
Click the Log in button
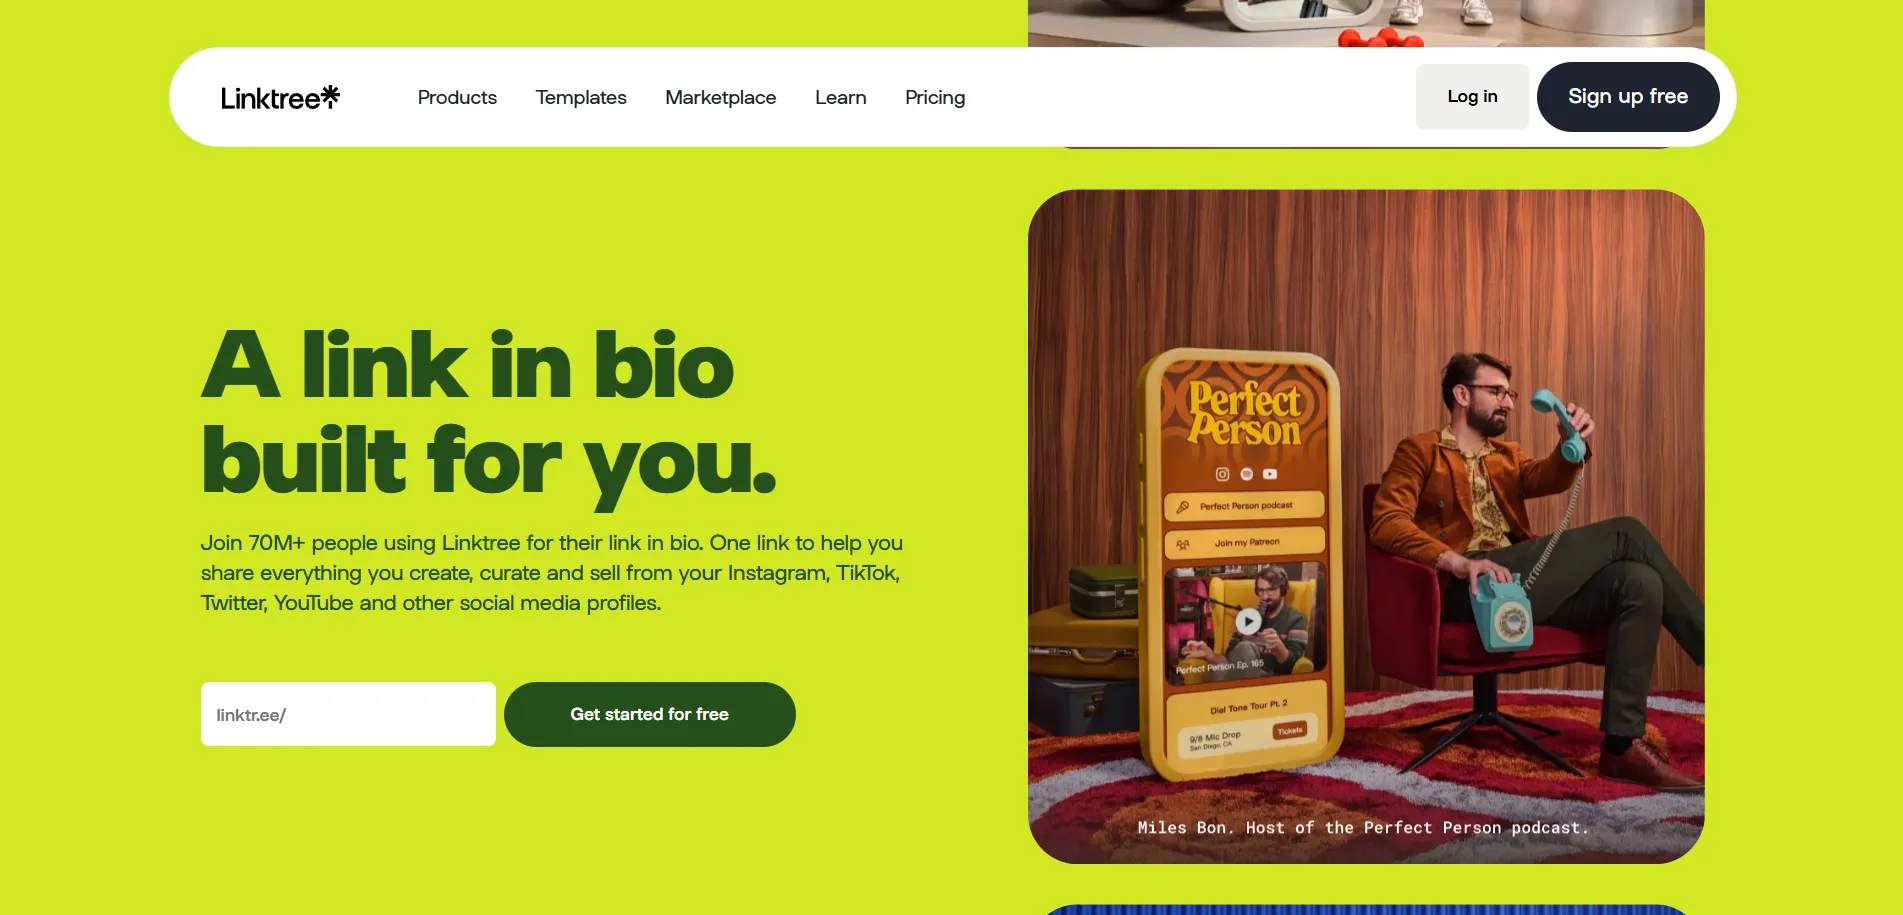pos(1472,97)
